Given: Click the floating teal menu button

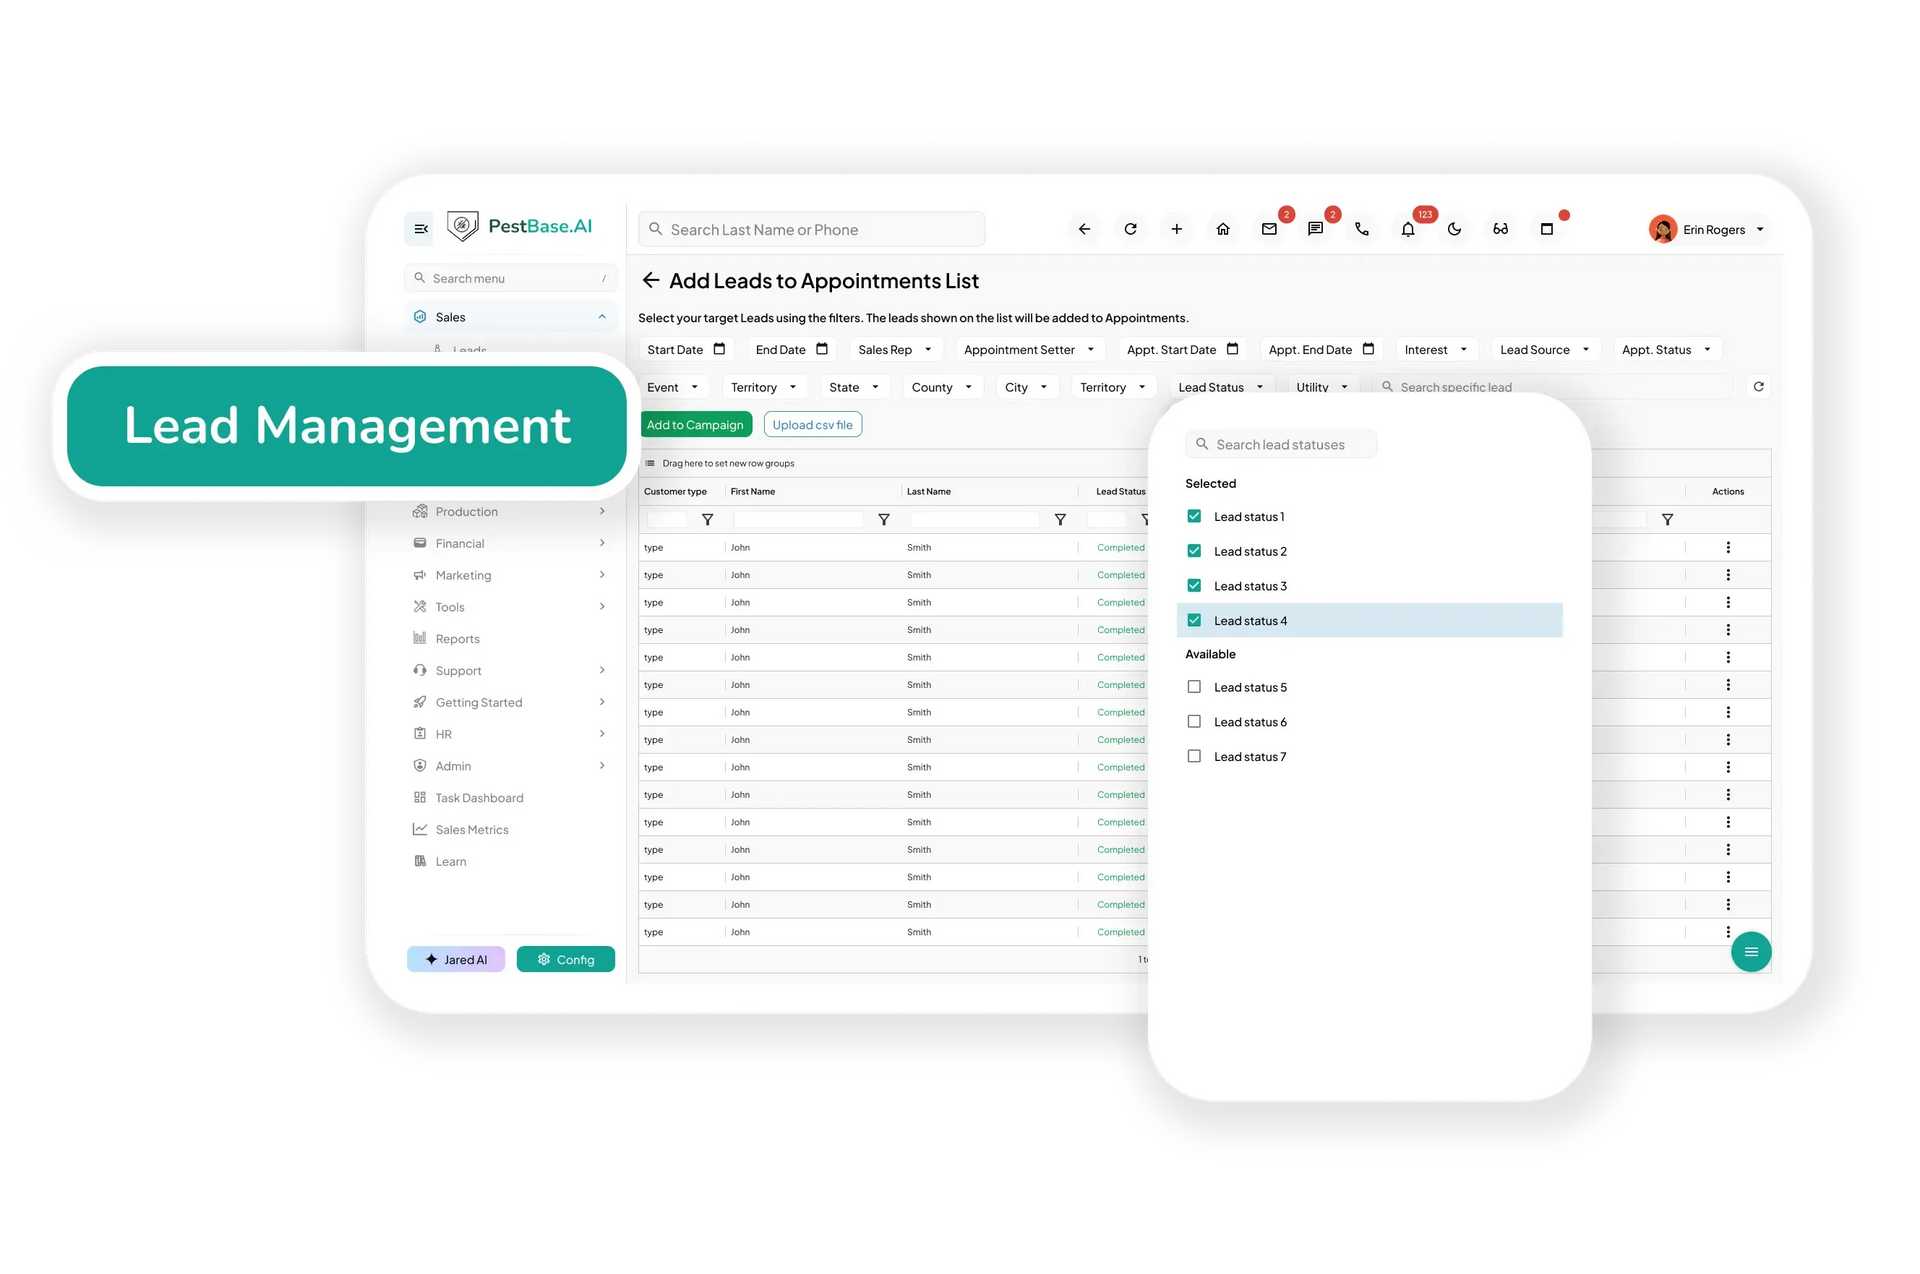Looking at the screenshot, I should [1751, 952].
